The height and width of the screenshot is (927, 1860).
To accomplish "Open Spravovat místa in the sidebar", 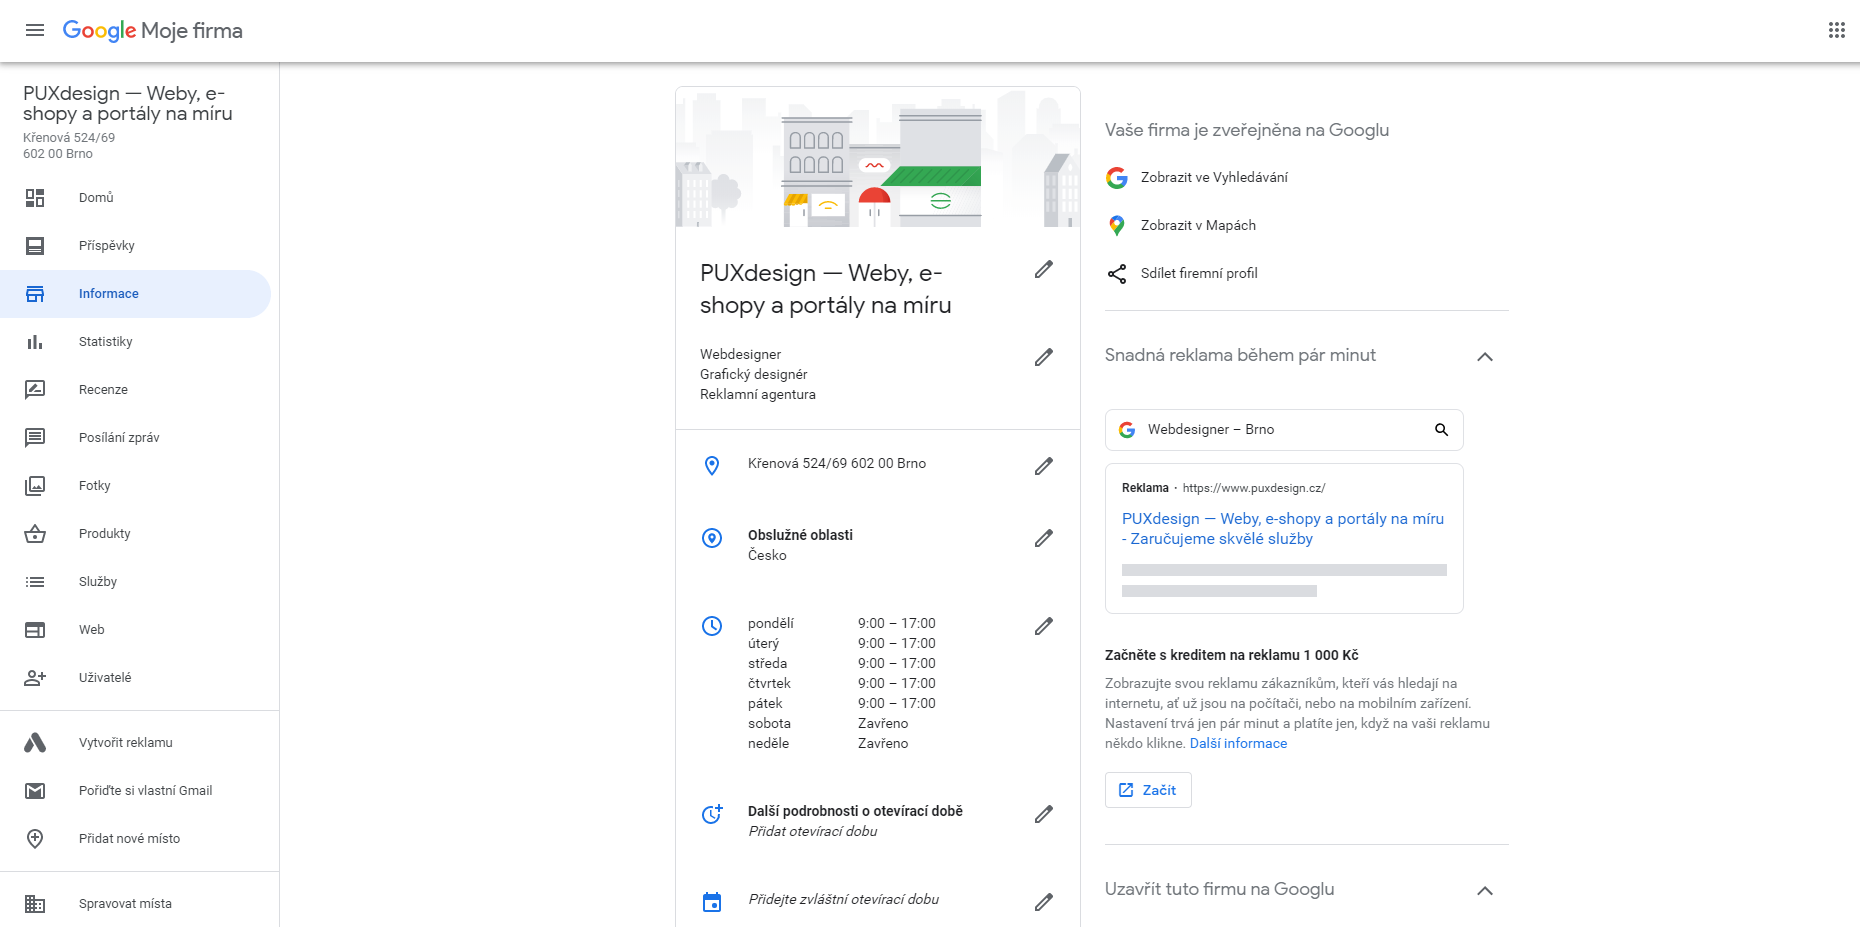I will 125,904.
